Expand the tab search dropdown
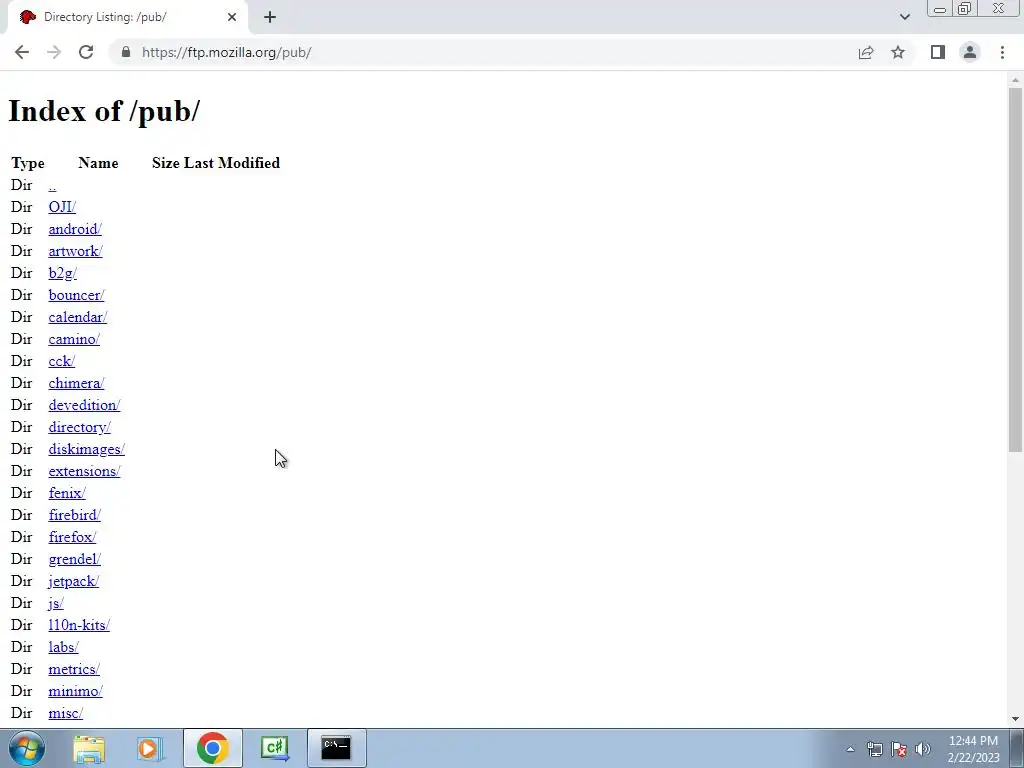Image resolution: width=1024 pixels, height=768 pixels. (x=904, y=17)
